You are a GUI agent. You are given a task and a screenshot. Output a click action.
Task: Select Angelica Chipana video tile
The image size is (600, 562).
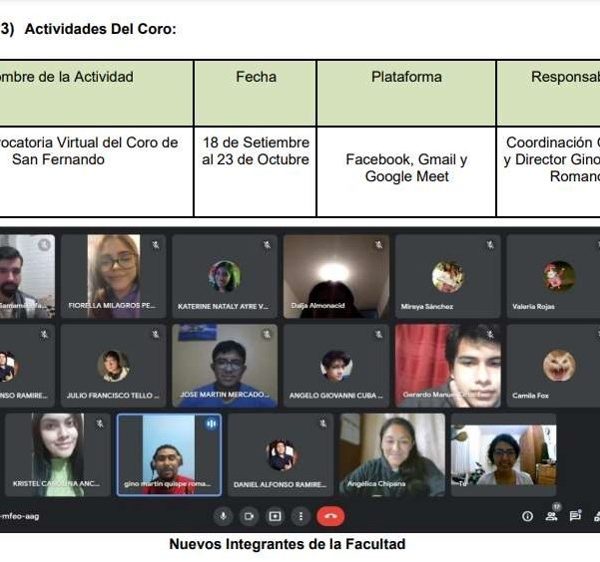[x=392, y=455]
